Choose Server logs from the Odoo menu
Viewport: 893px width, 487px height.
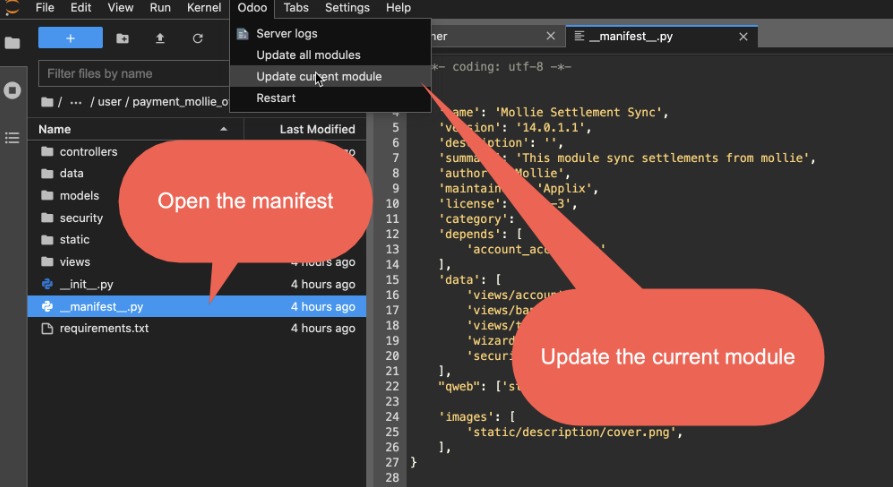coord(330,34)
